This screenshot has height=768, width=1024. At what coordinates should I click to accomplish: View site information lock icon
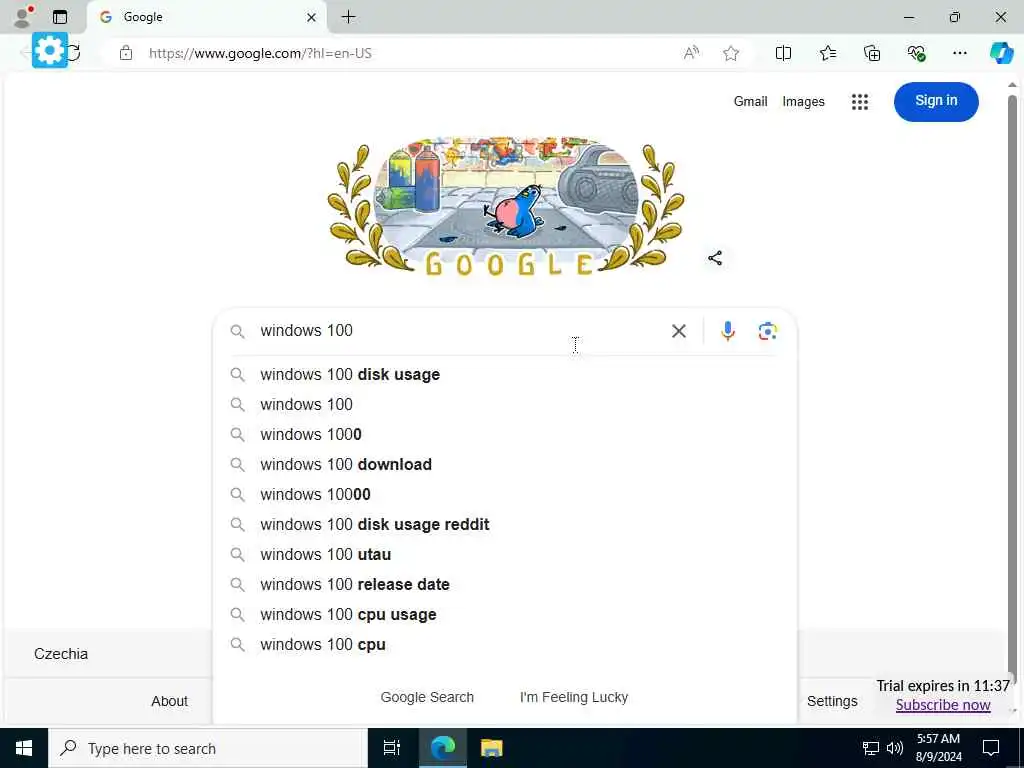coord(126,53)
